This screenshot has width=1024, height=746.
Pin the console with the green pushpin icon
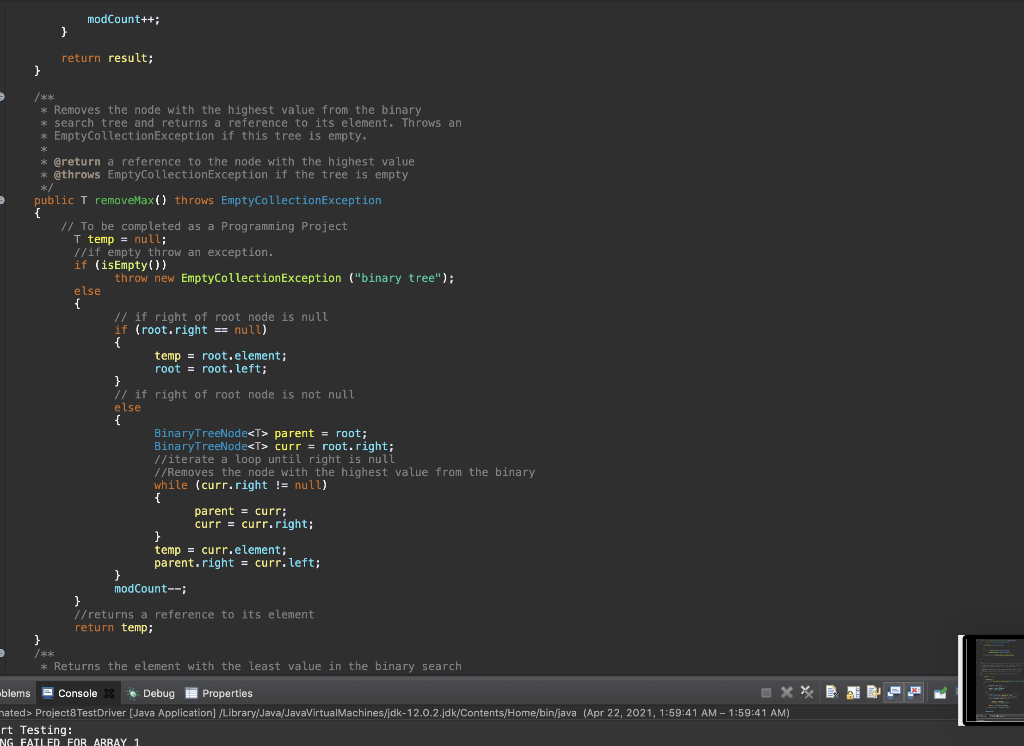(x=940, y=693)
